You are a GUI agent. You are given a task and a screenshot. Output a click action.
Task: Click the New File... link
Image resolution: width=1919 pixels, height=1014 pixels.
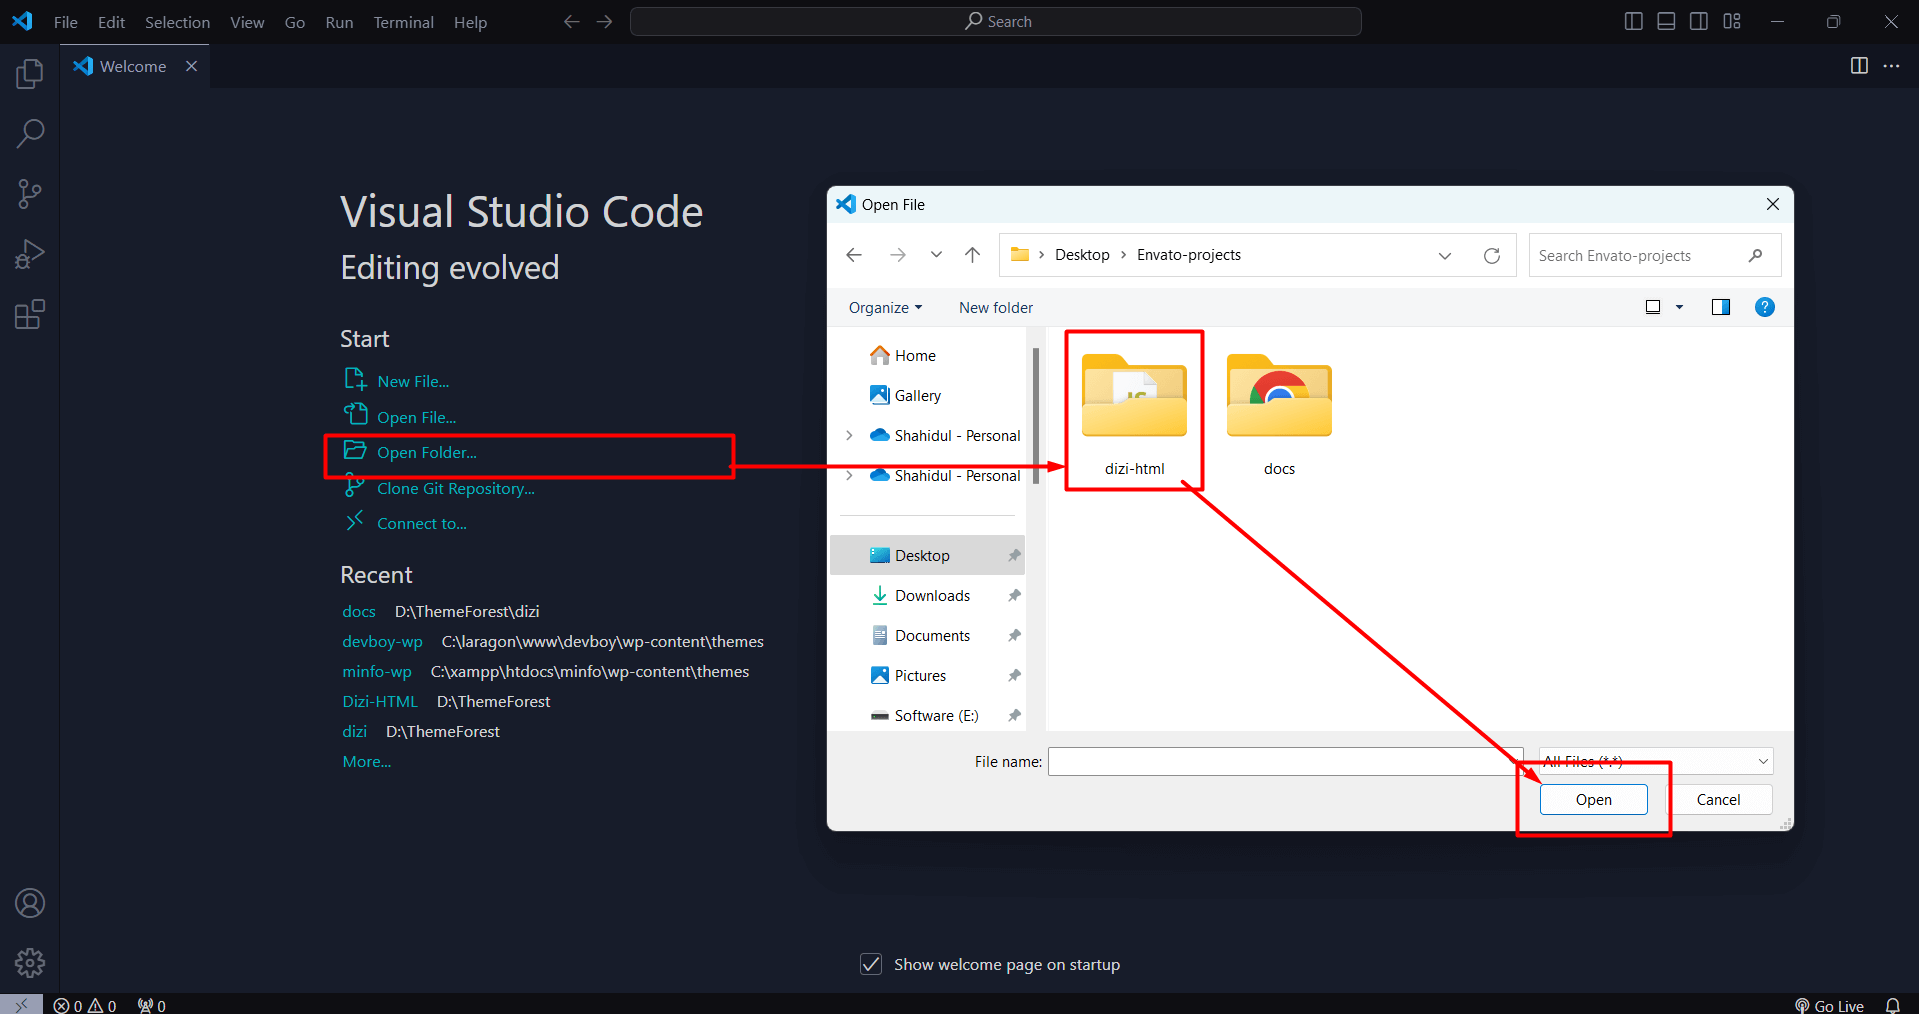(413, 382)
